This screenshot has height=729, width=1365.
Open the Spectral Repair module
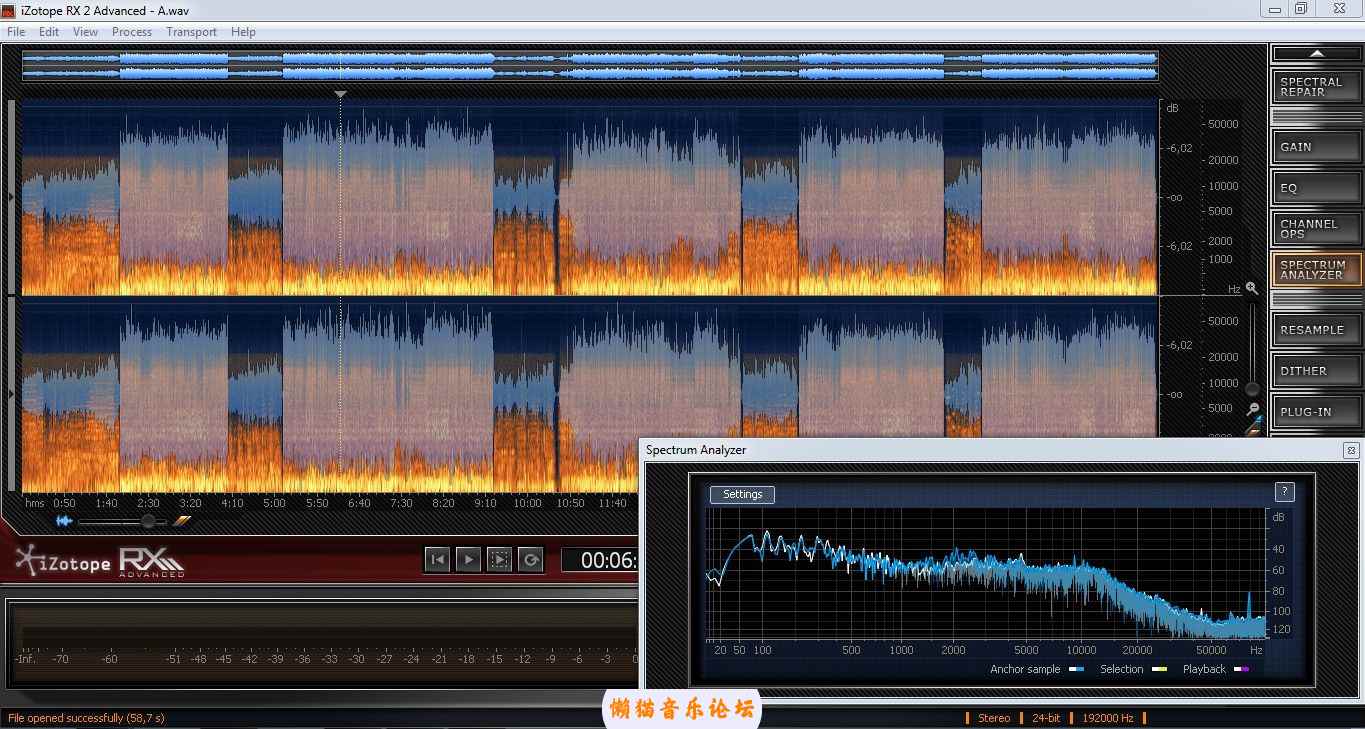click(x=1317, y=87)
